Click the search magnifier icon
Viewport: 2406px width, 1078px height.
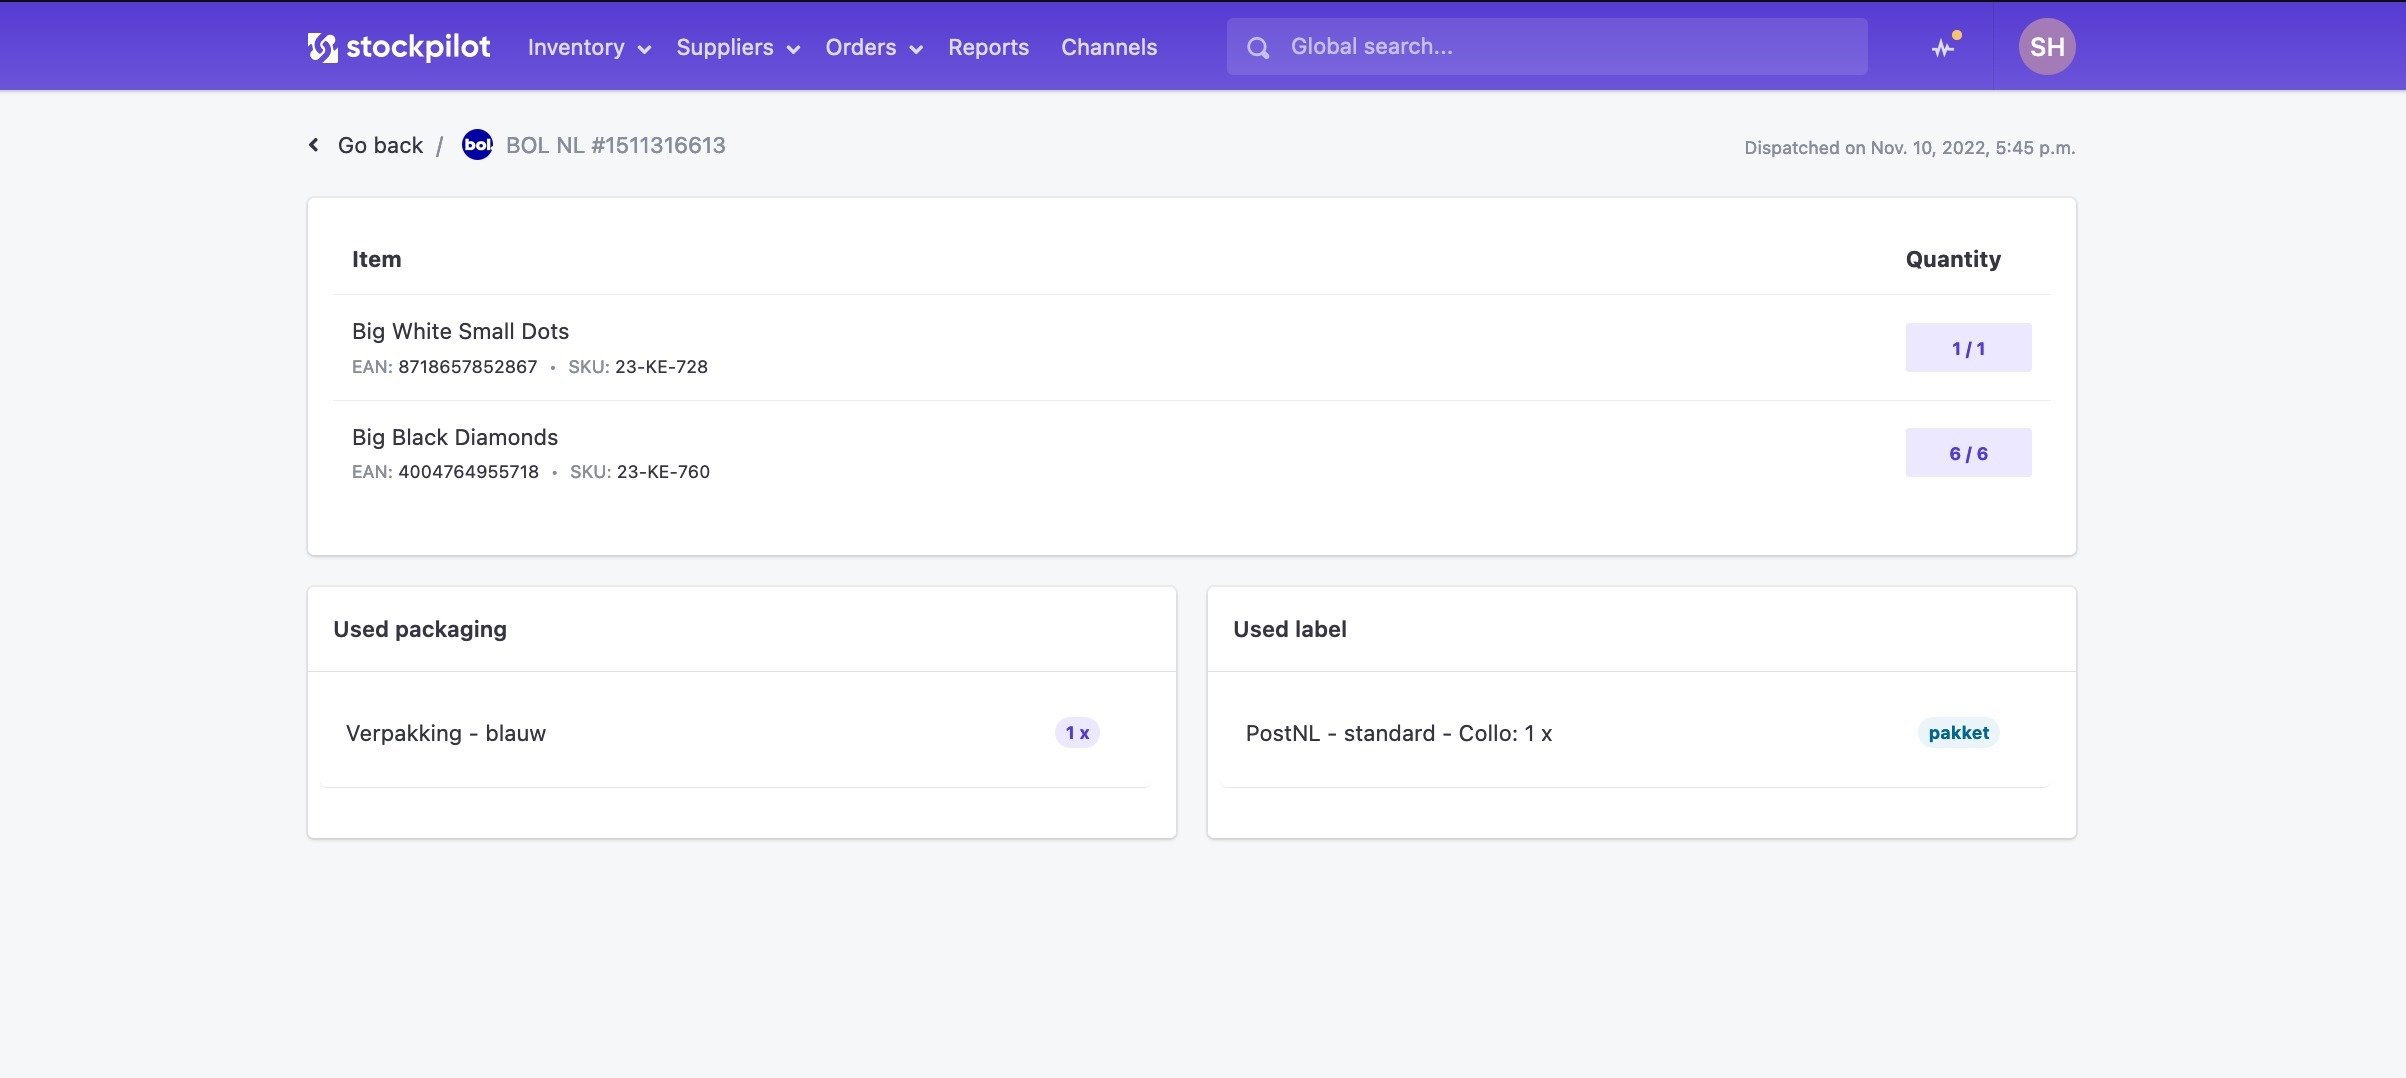click(x=1258, y=47)
